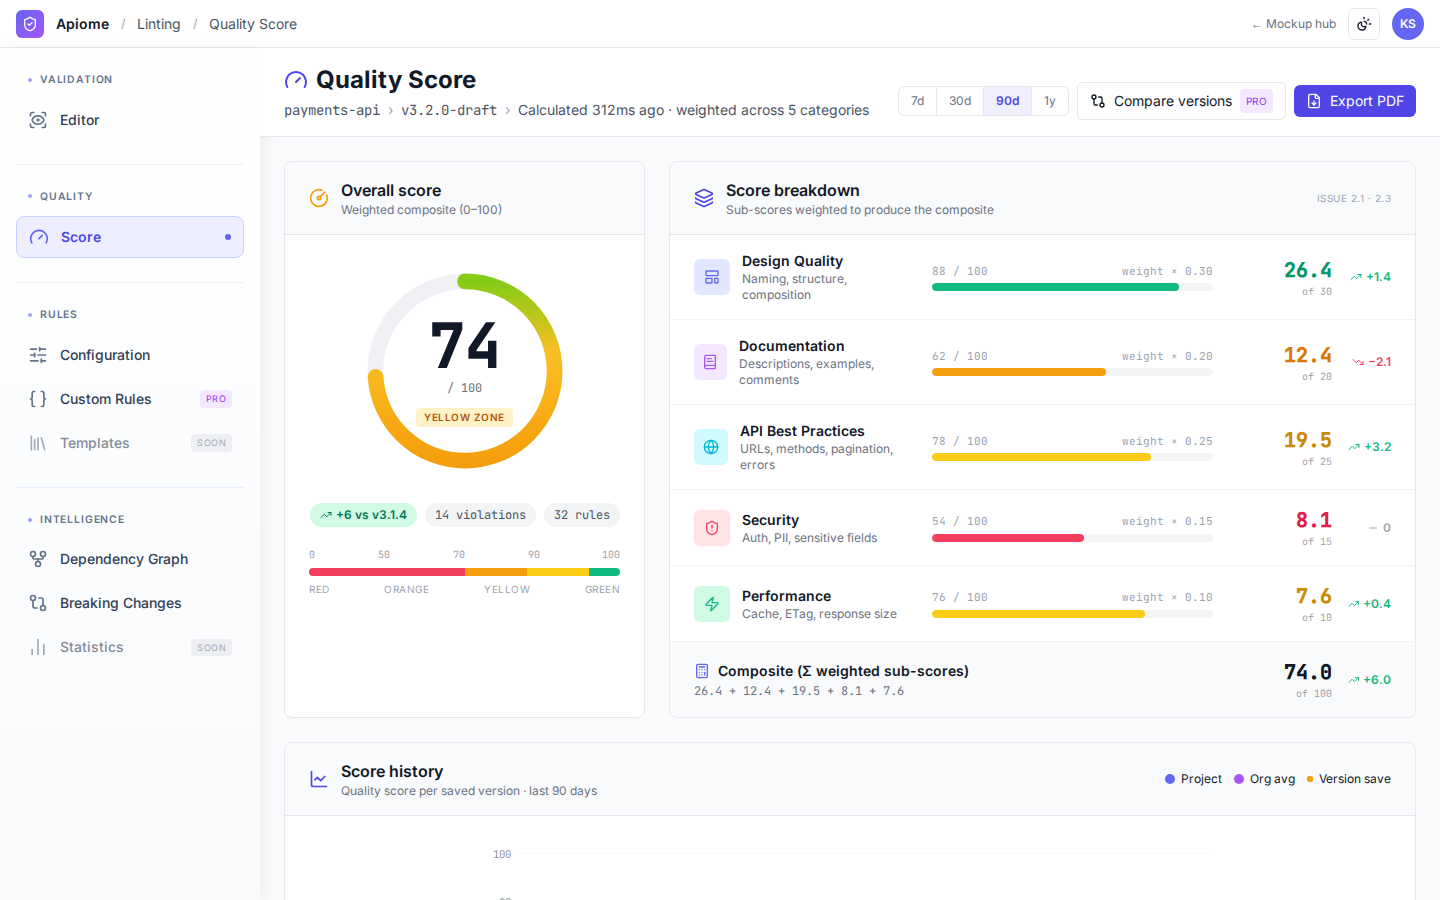Click the Apiome breadcrumb link
The height and width of the screenshot is (900, 1440).
pyautogui.click(x=82, y=24)
